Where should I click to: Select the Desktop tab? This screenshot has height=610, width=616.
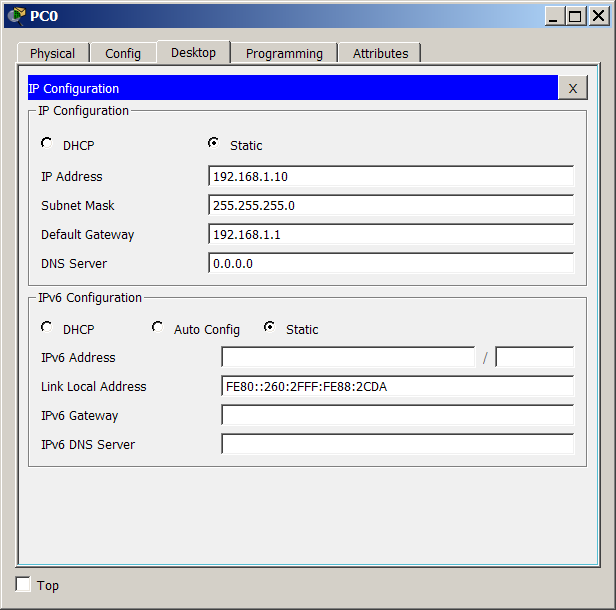click(193, 52)
